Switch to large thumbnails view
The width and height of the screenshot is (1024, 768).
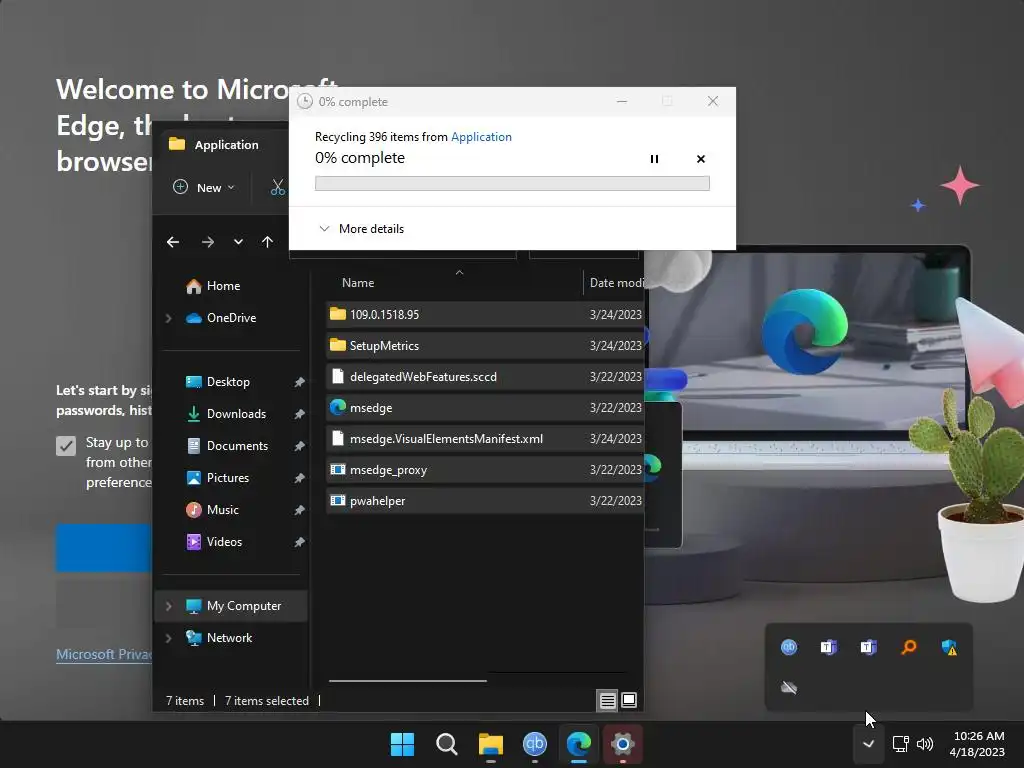click(629, 701)
